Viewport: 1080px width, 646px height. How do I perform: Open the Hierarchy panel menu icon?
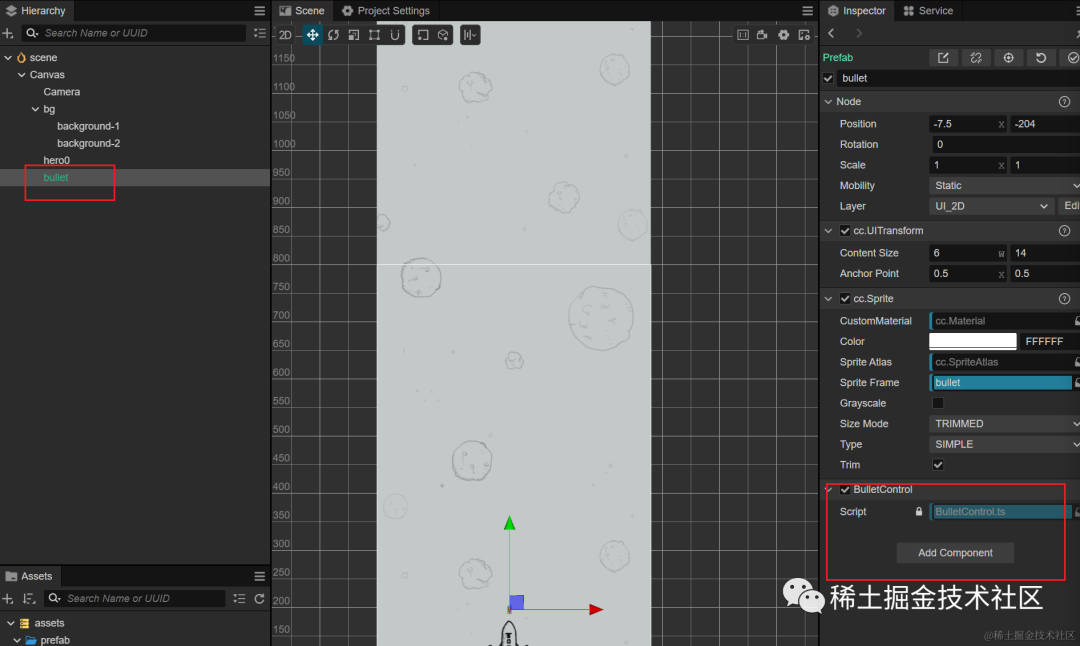coord(260,11)
